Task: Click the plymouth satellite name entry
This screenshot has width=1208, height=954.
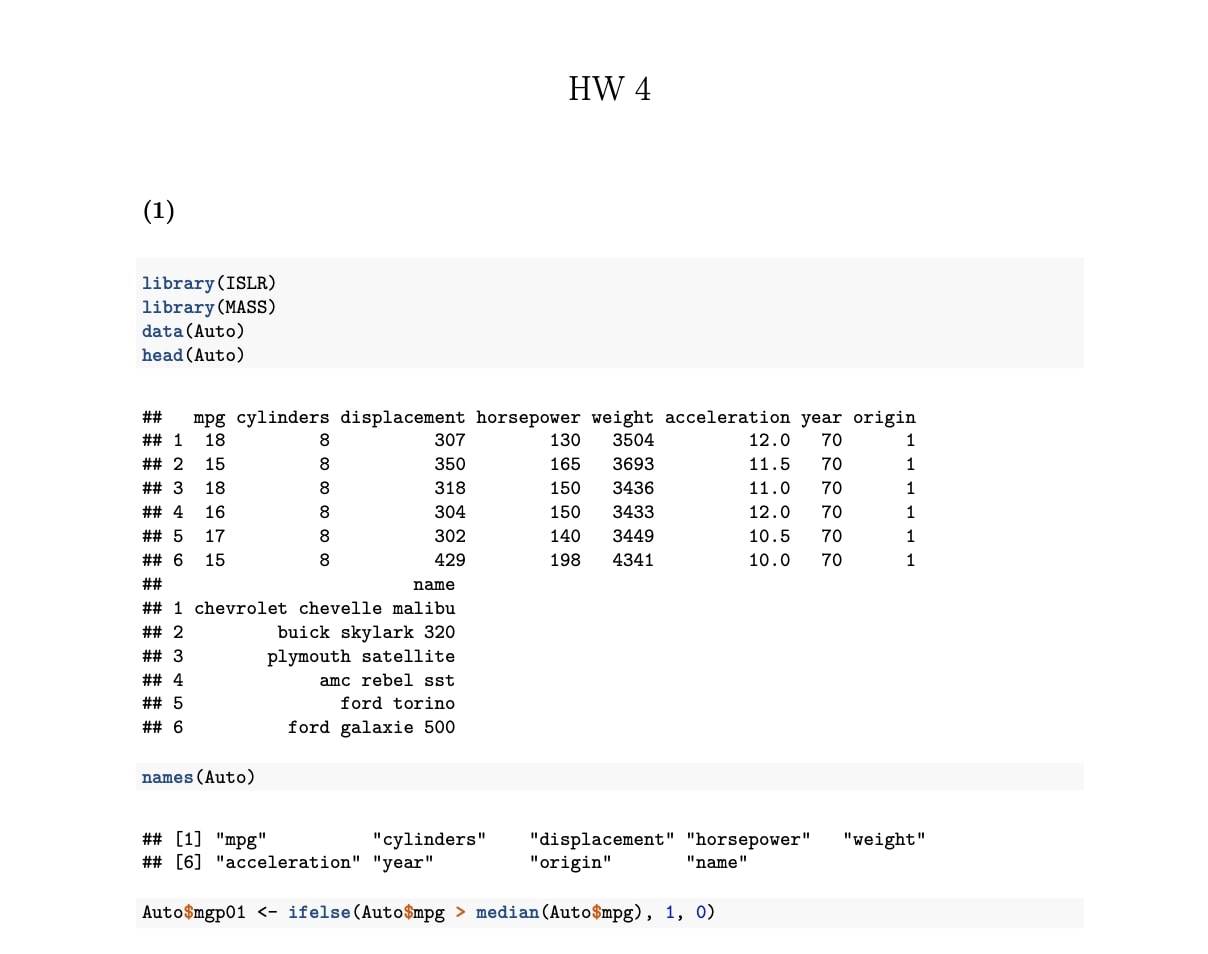Action: [360, 656]
